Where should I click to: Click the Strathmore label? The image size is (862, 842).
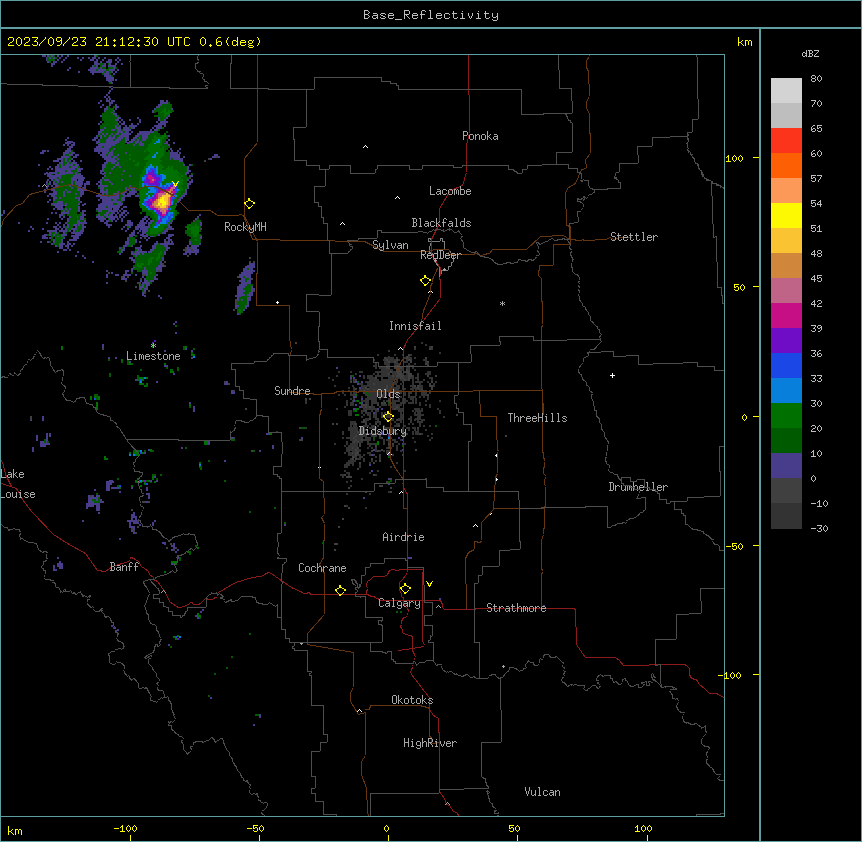pos(516,608)
